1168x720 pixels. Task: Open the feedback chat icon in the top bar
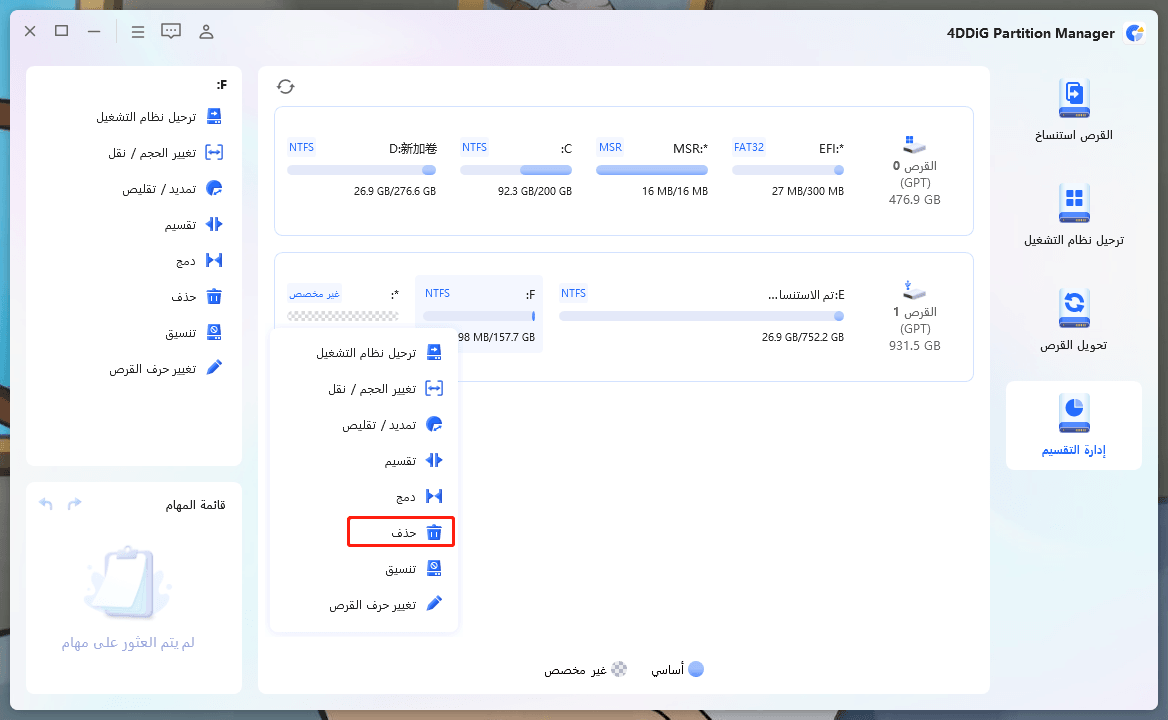tap(171, 31)
